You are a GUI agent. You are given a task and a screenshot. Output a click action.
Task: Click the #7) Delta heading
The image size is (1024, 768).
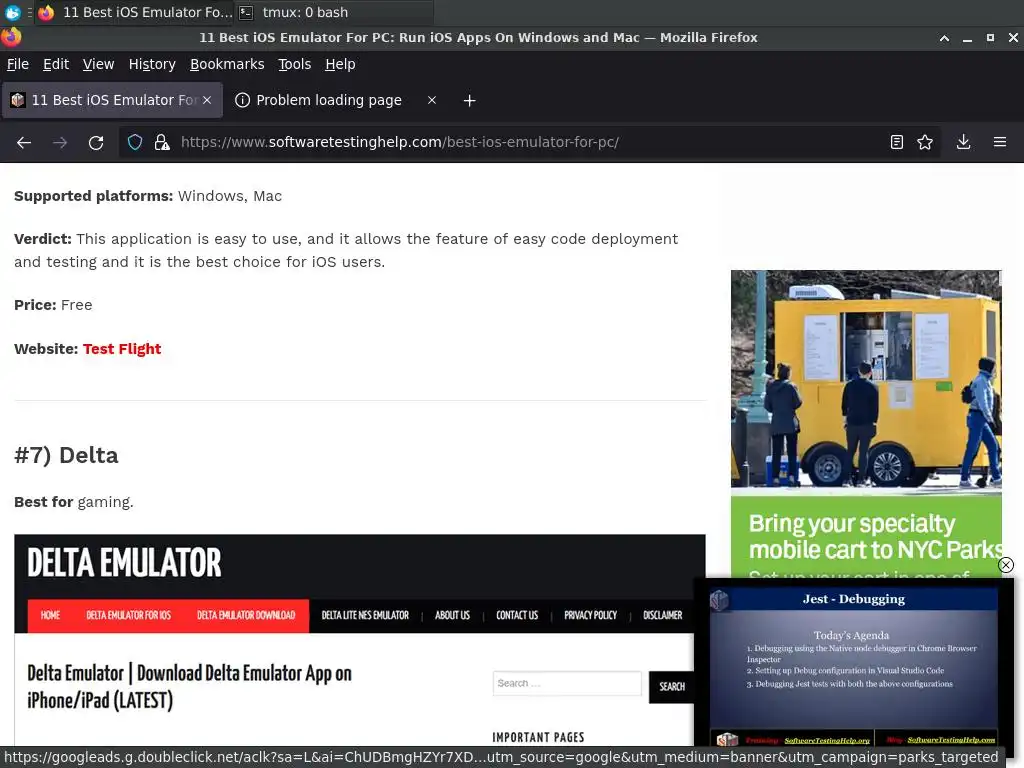pyautogui.click(x=66, y=455)
